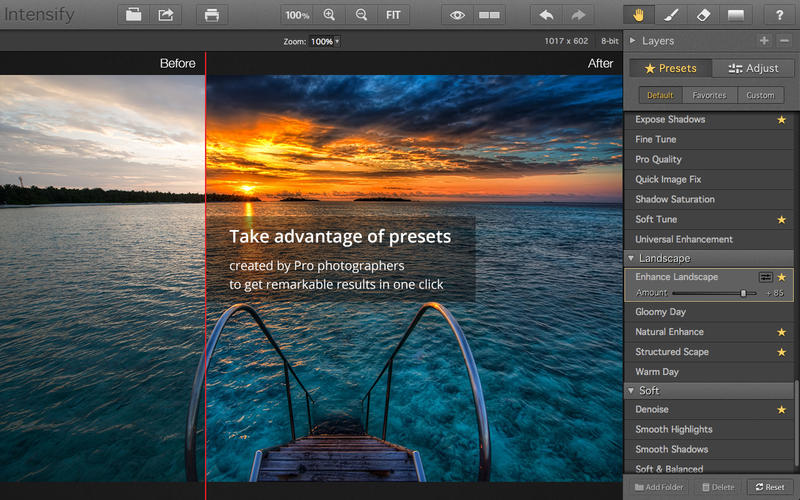
Task: Choose the Gradient tool in the toolbar
Action: pos(735,15)
